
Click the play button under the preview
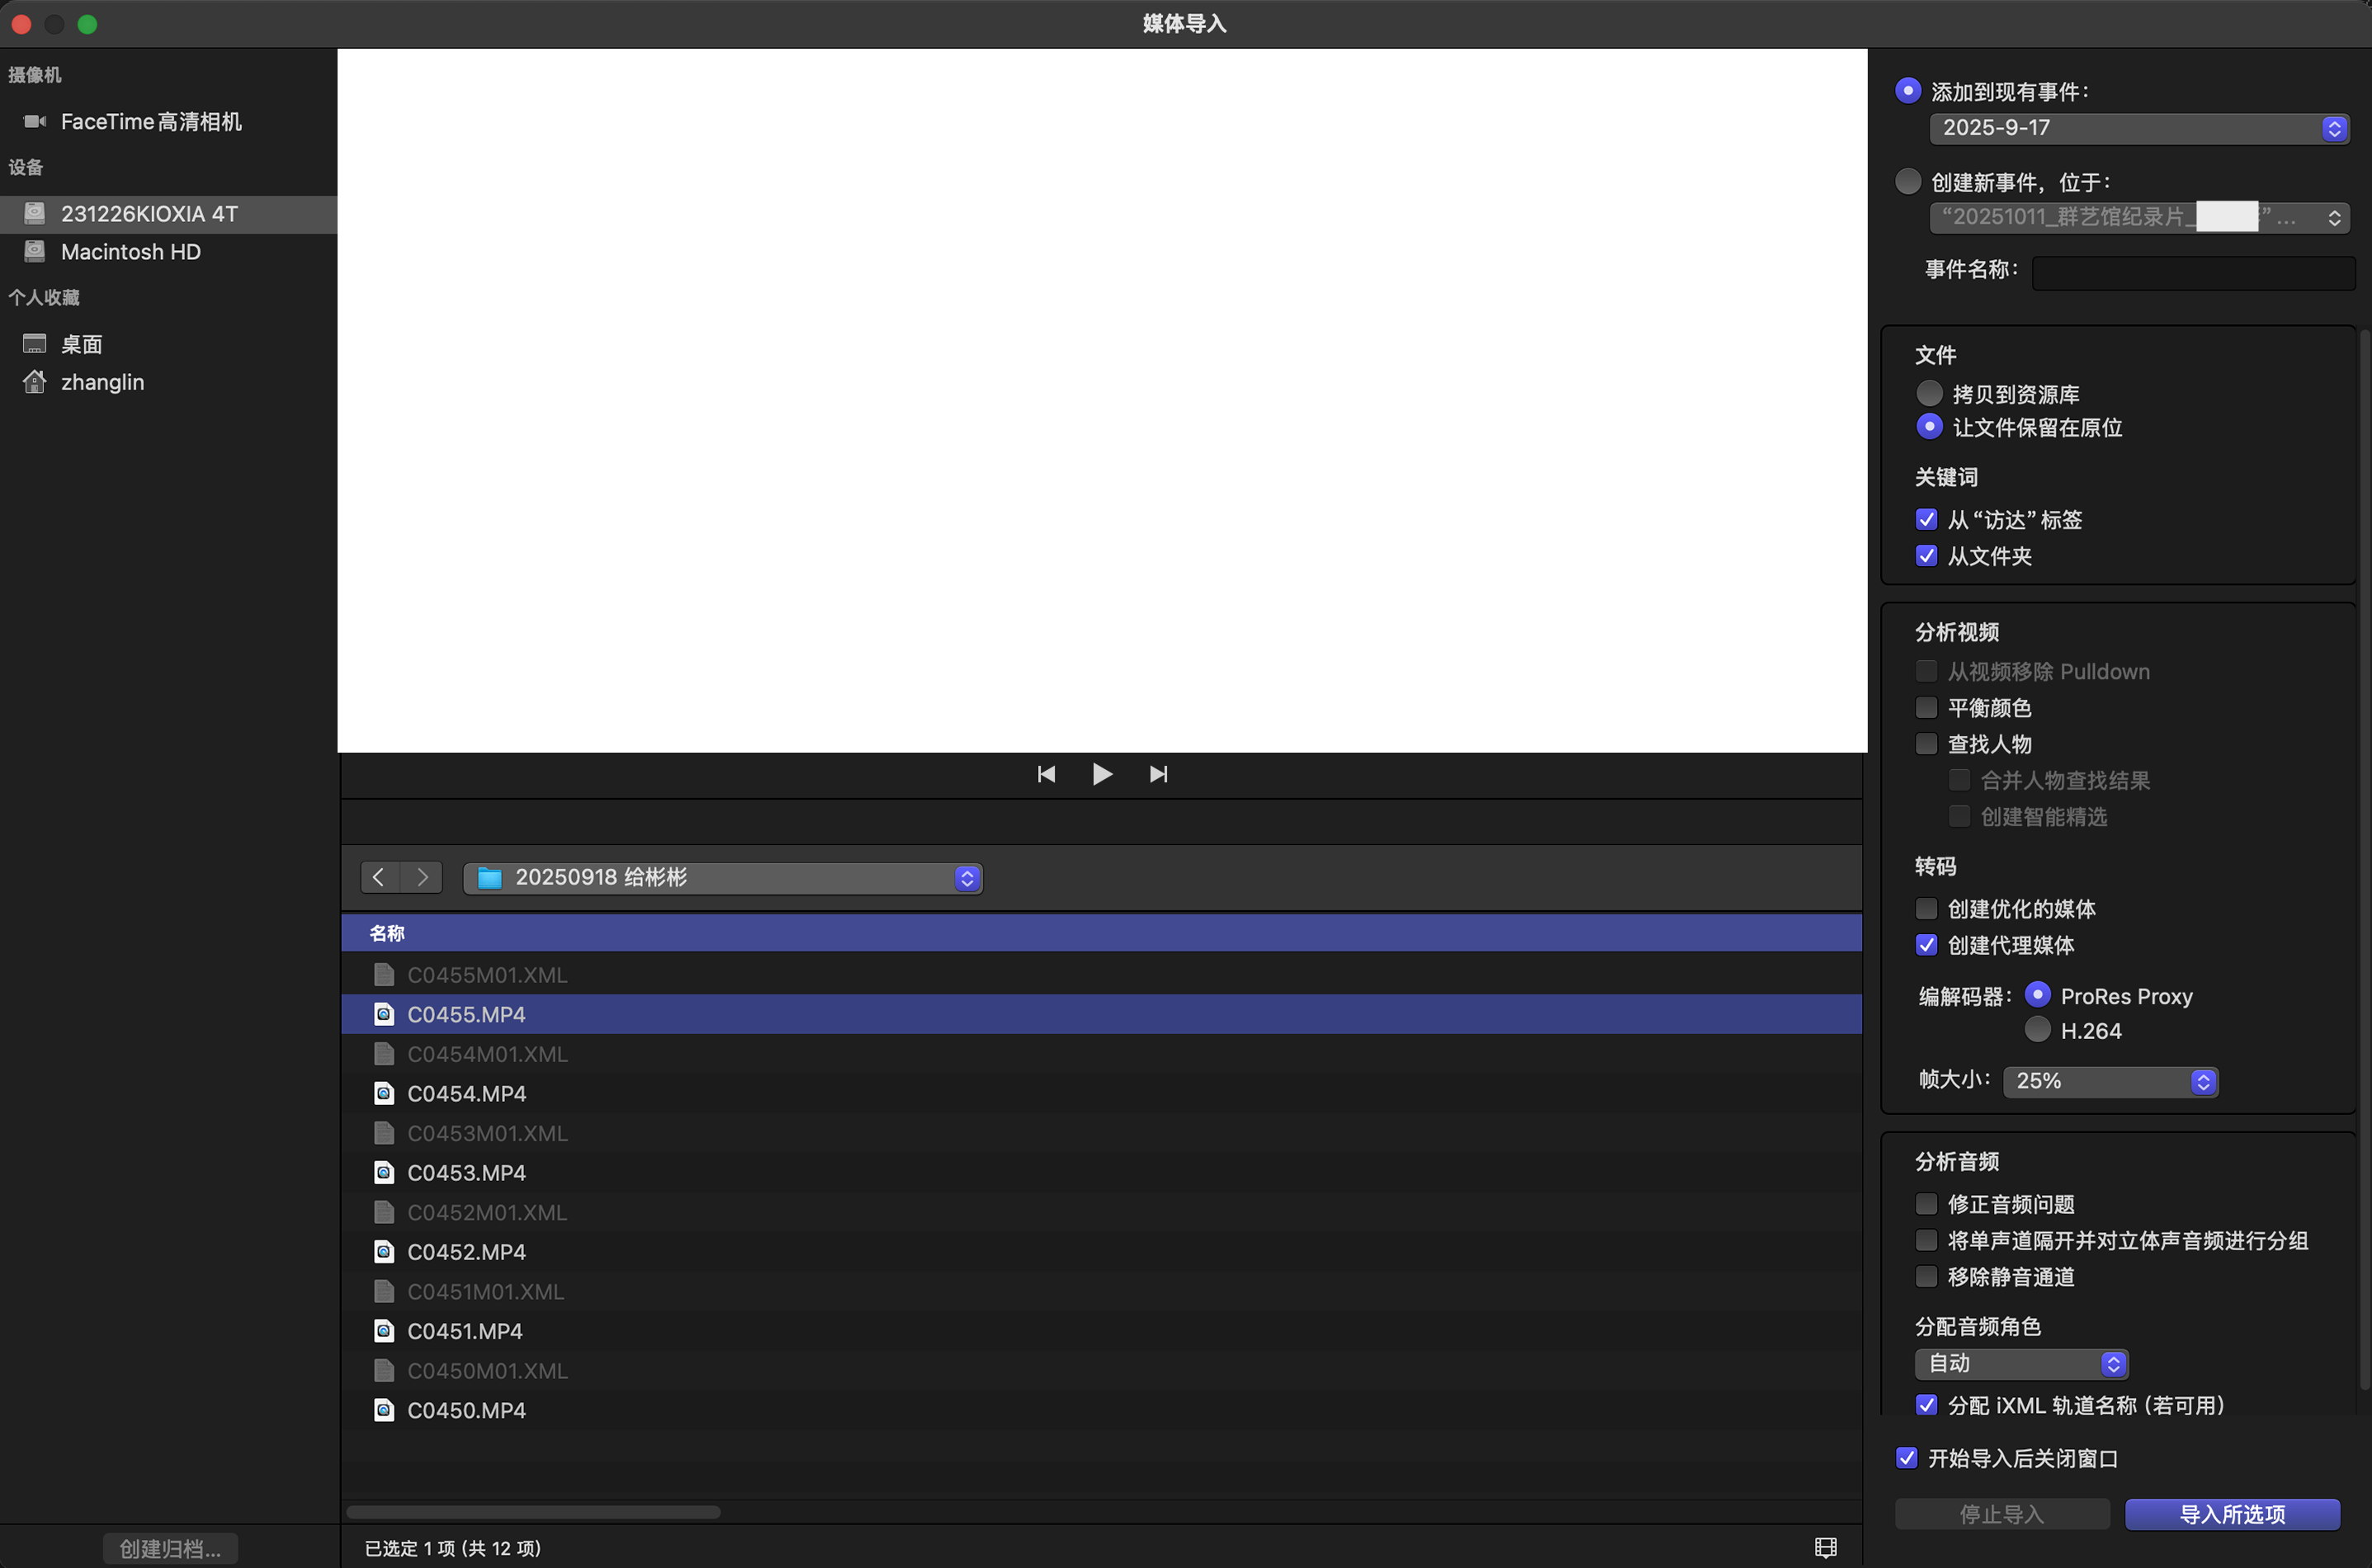[x=1102, y=774]
